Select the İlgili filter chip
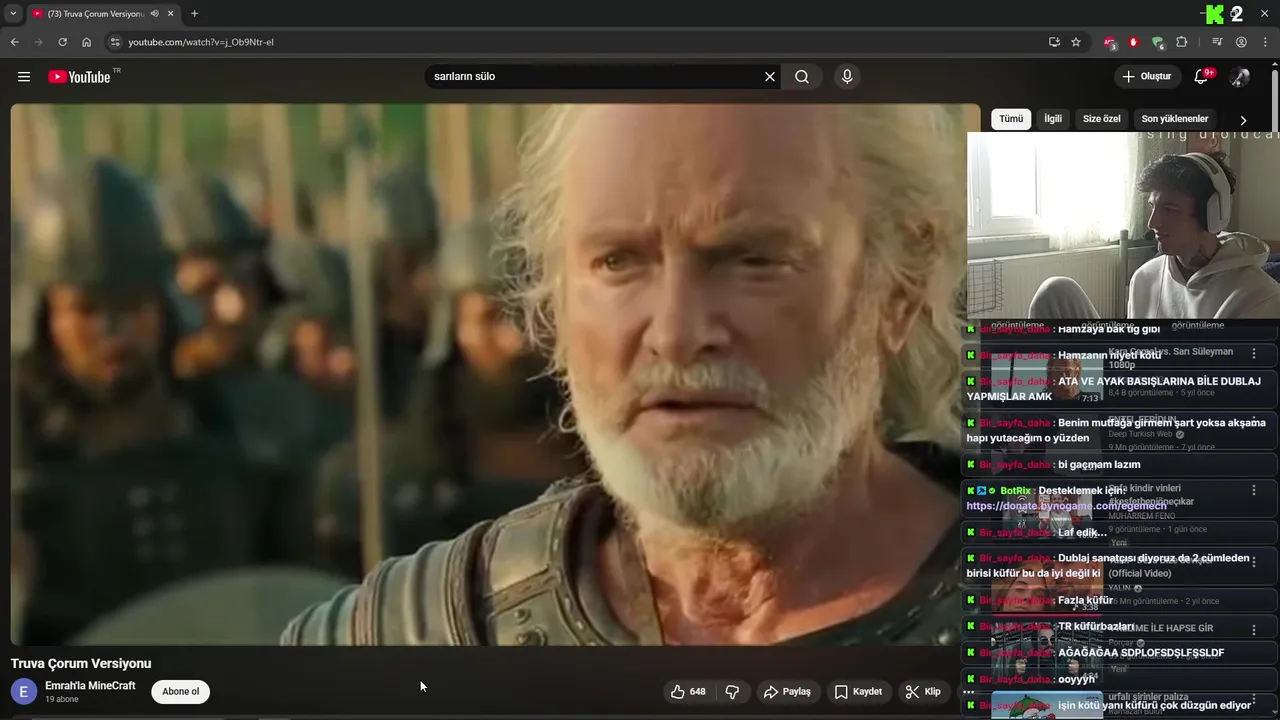Image resolution: width=1280 pixels, height=720 pixels. [x=1053, y=119]
